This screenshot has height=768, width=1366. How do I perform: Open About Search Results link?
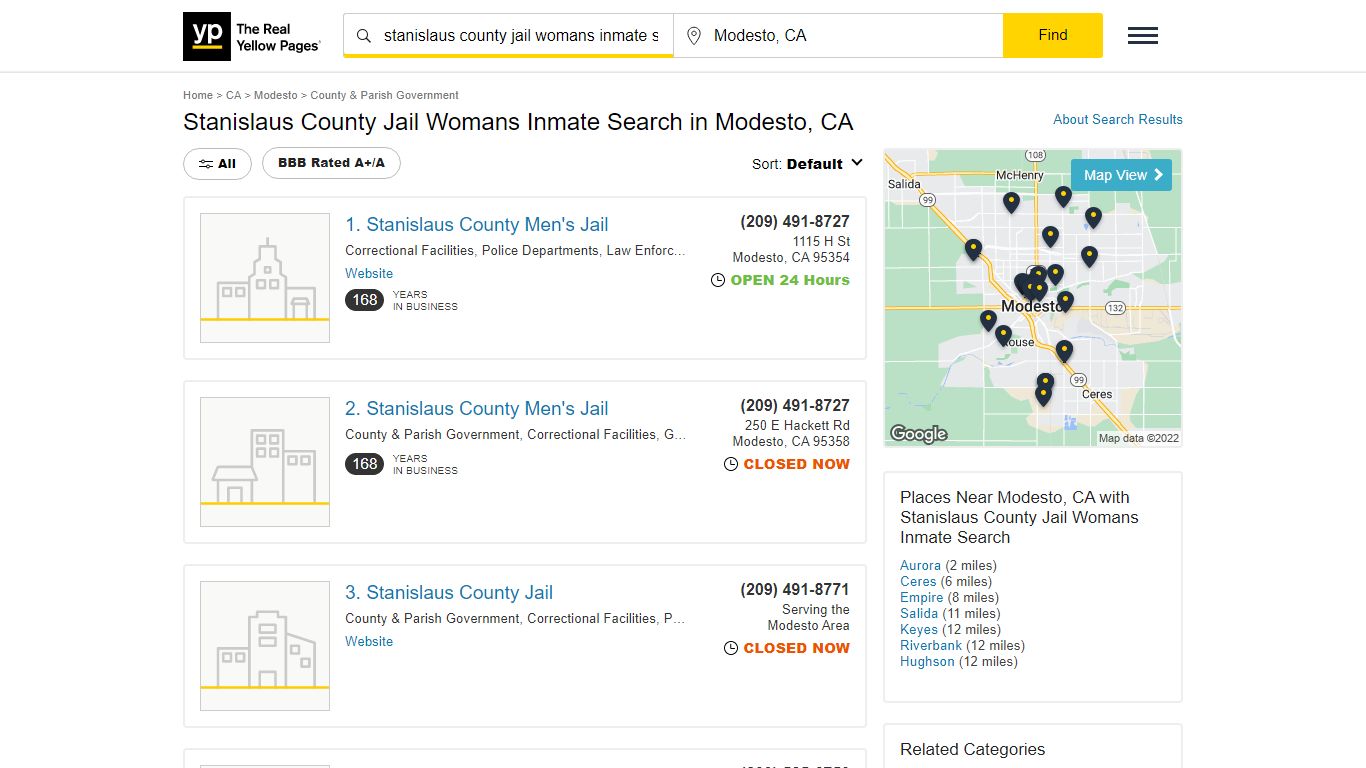[x=1118, y=119]
